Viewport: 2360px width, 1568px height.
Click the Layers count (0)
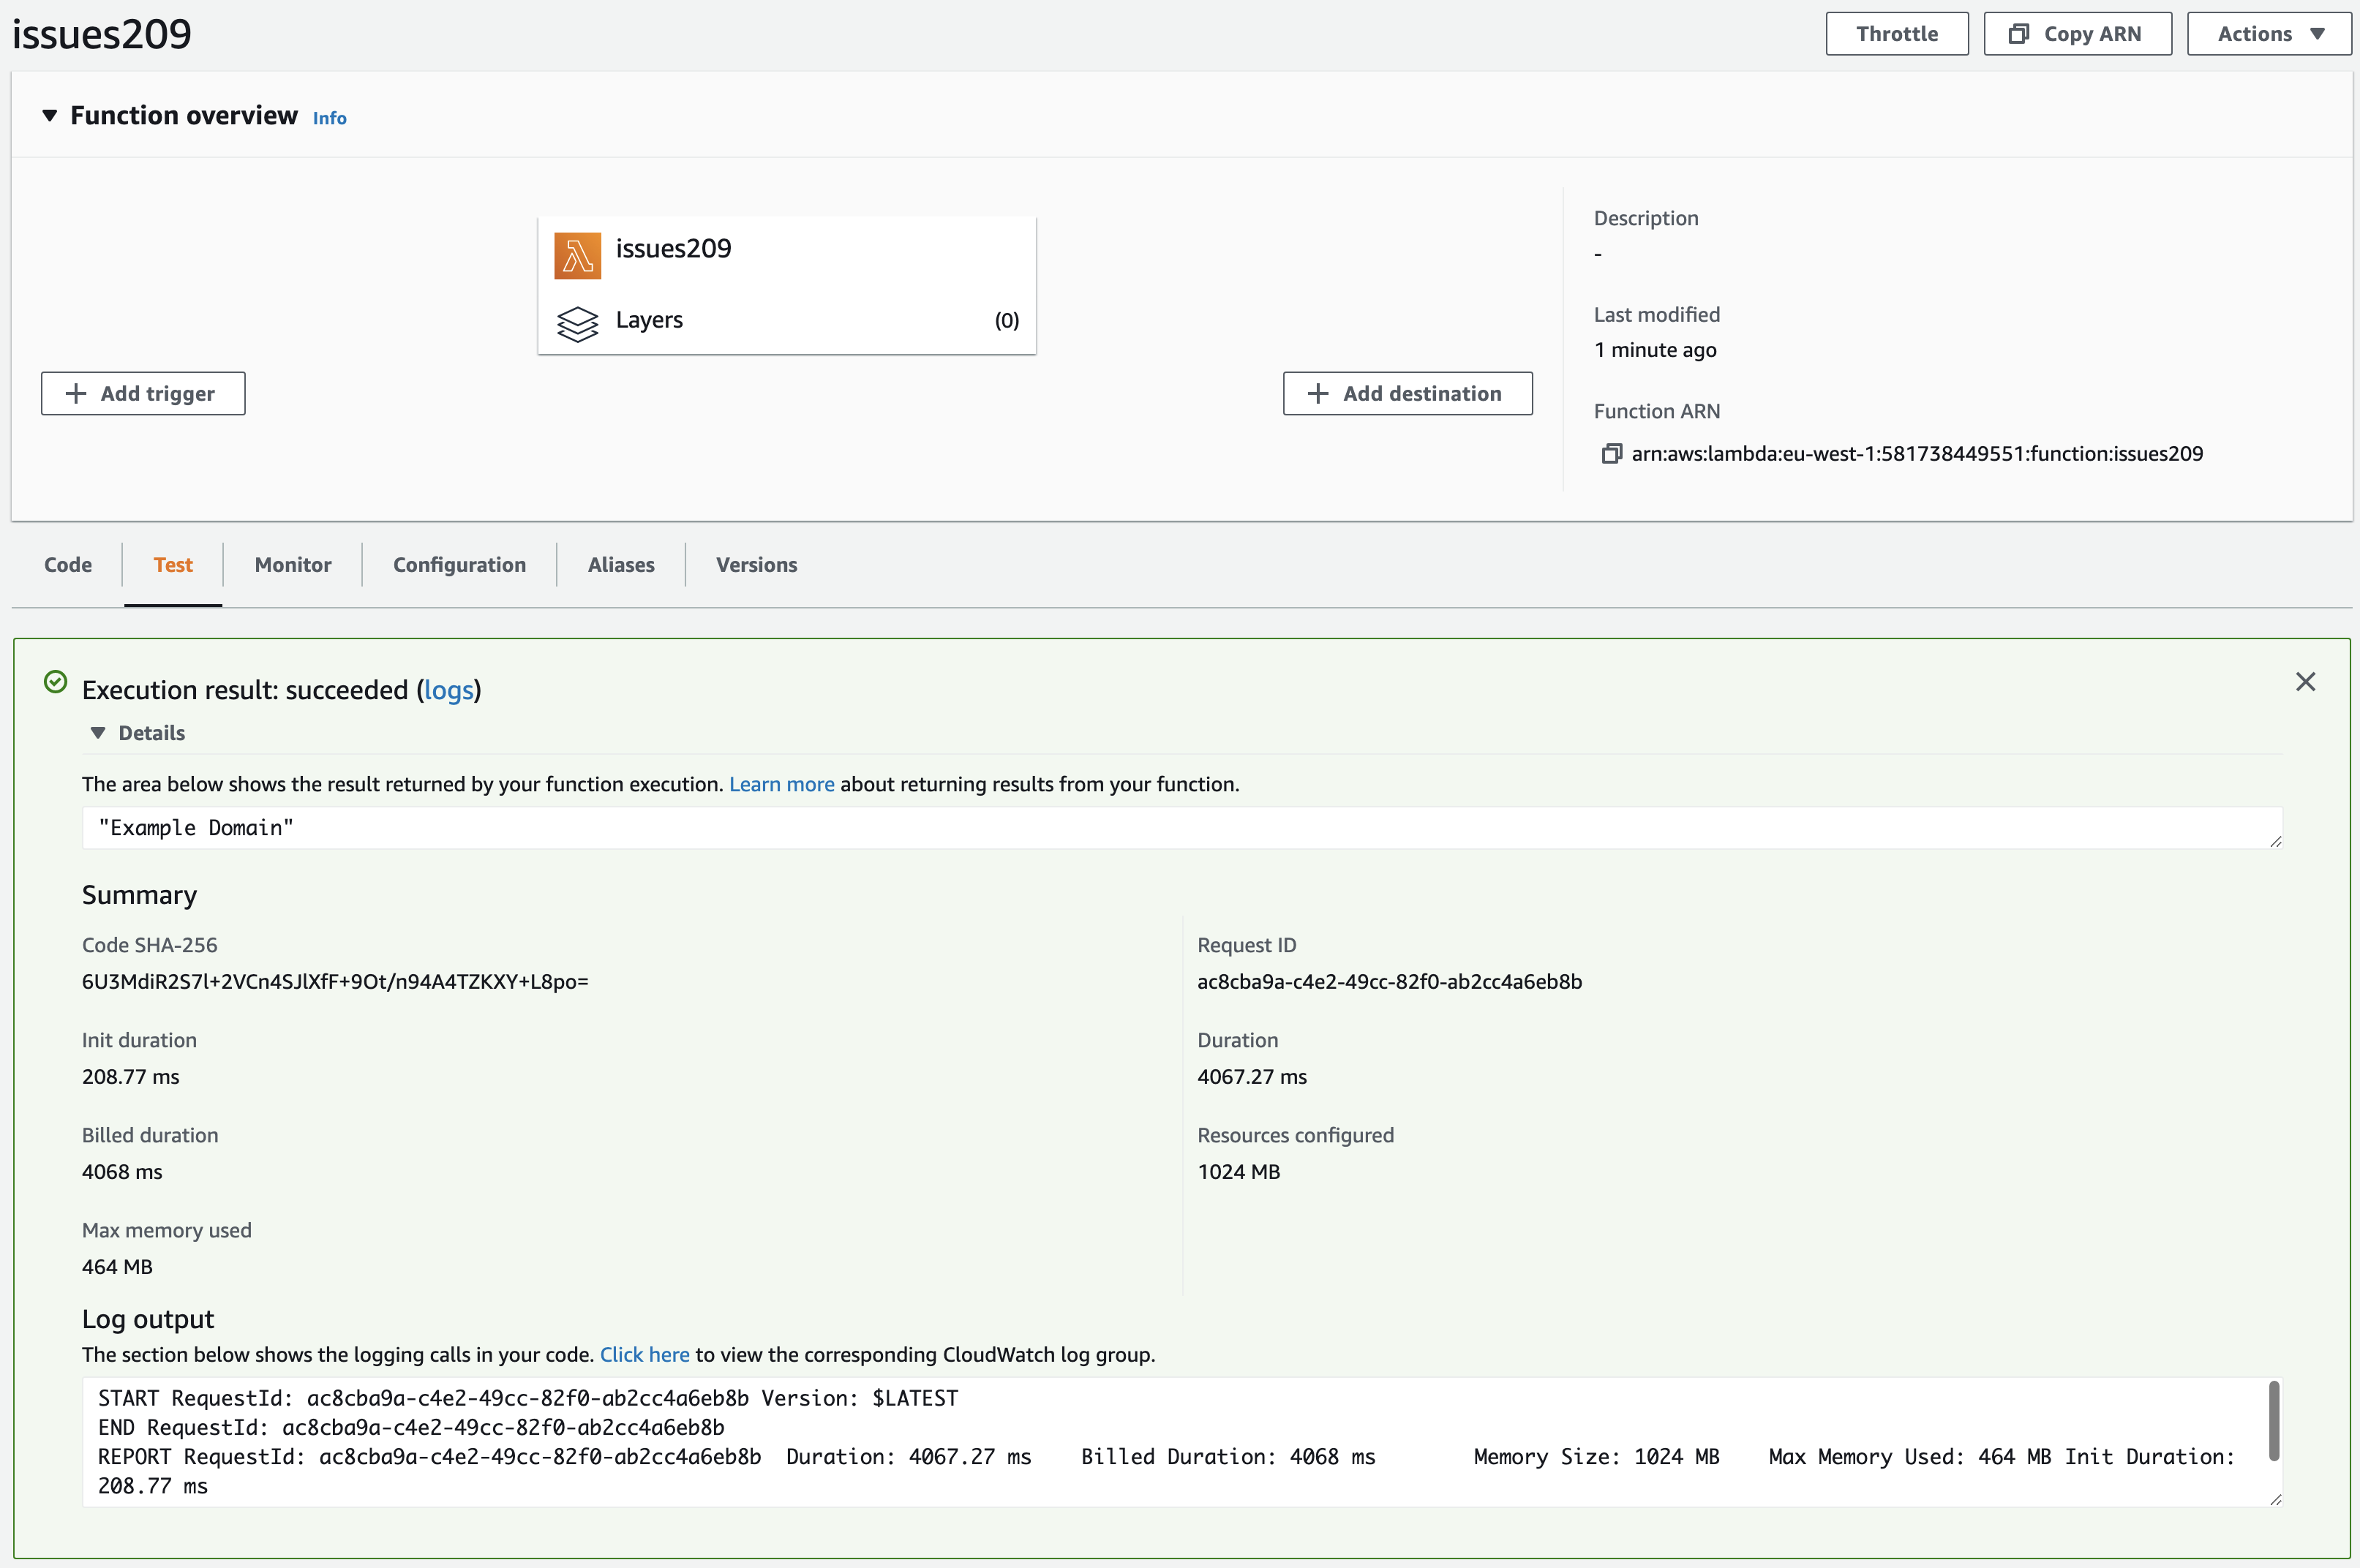click(x=1007, y=321)
